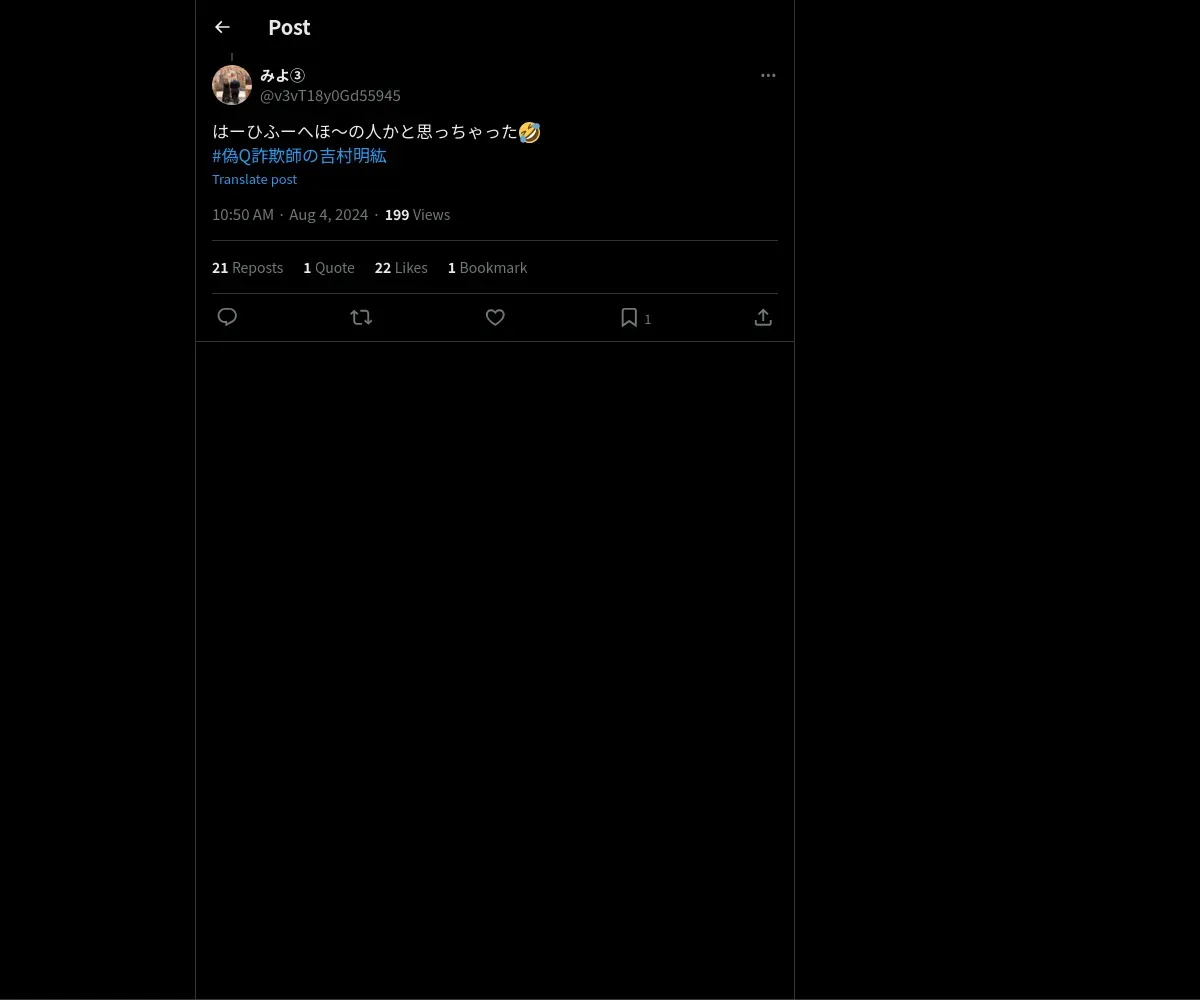Open the author's profile avatar
1200x1000 pixels.
pyautogui.click(x=232, y=85)
